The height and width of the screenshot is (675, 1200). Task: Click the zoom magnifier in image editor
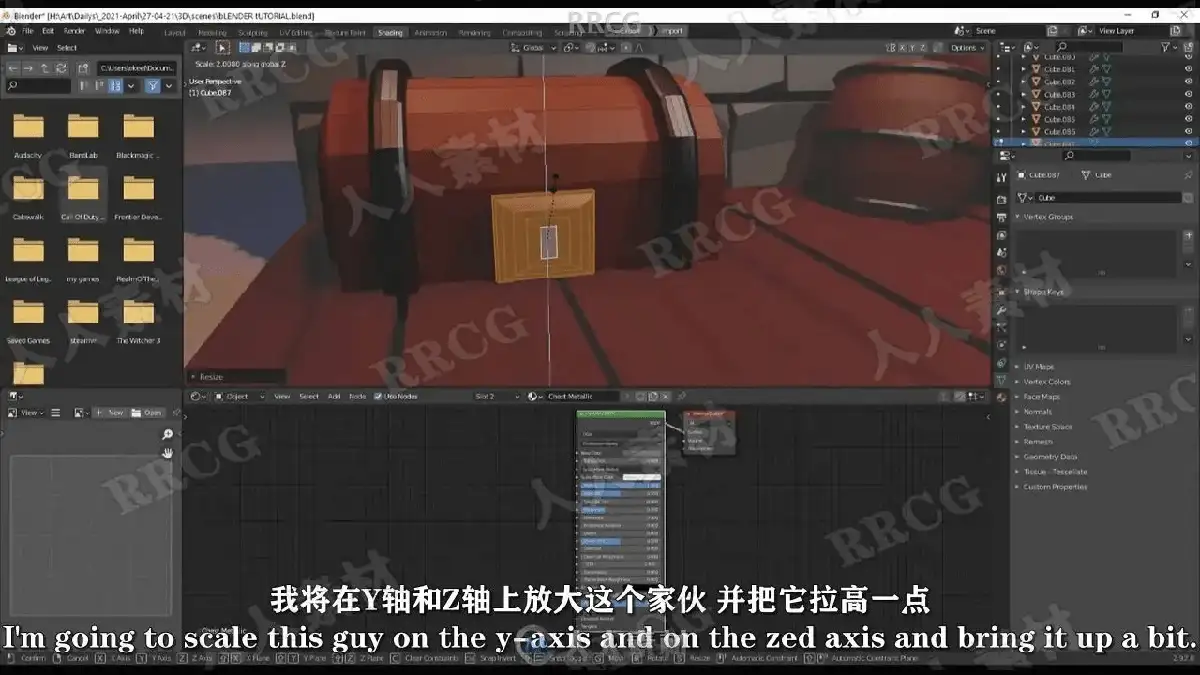pyautogui.click(x=167, y=434)
